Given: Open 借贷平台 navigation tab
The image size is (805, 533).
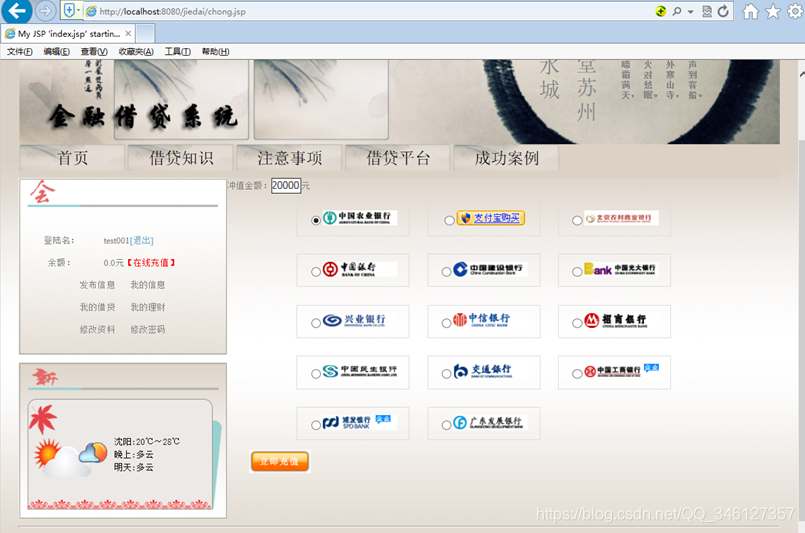Looking at the screenshot, I should click(398, 158).
